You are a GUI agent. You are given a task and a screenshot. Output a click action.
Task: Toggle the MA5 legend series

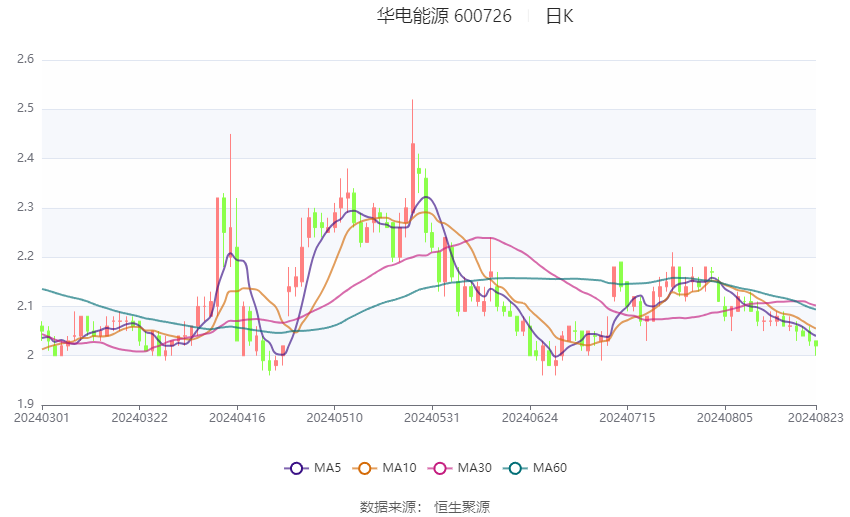click(x=313, y=468)
